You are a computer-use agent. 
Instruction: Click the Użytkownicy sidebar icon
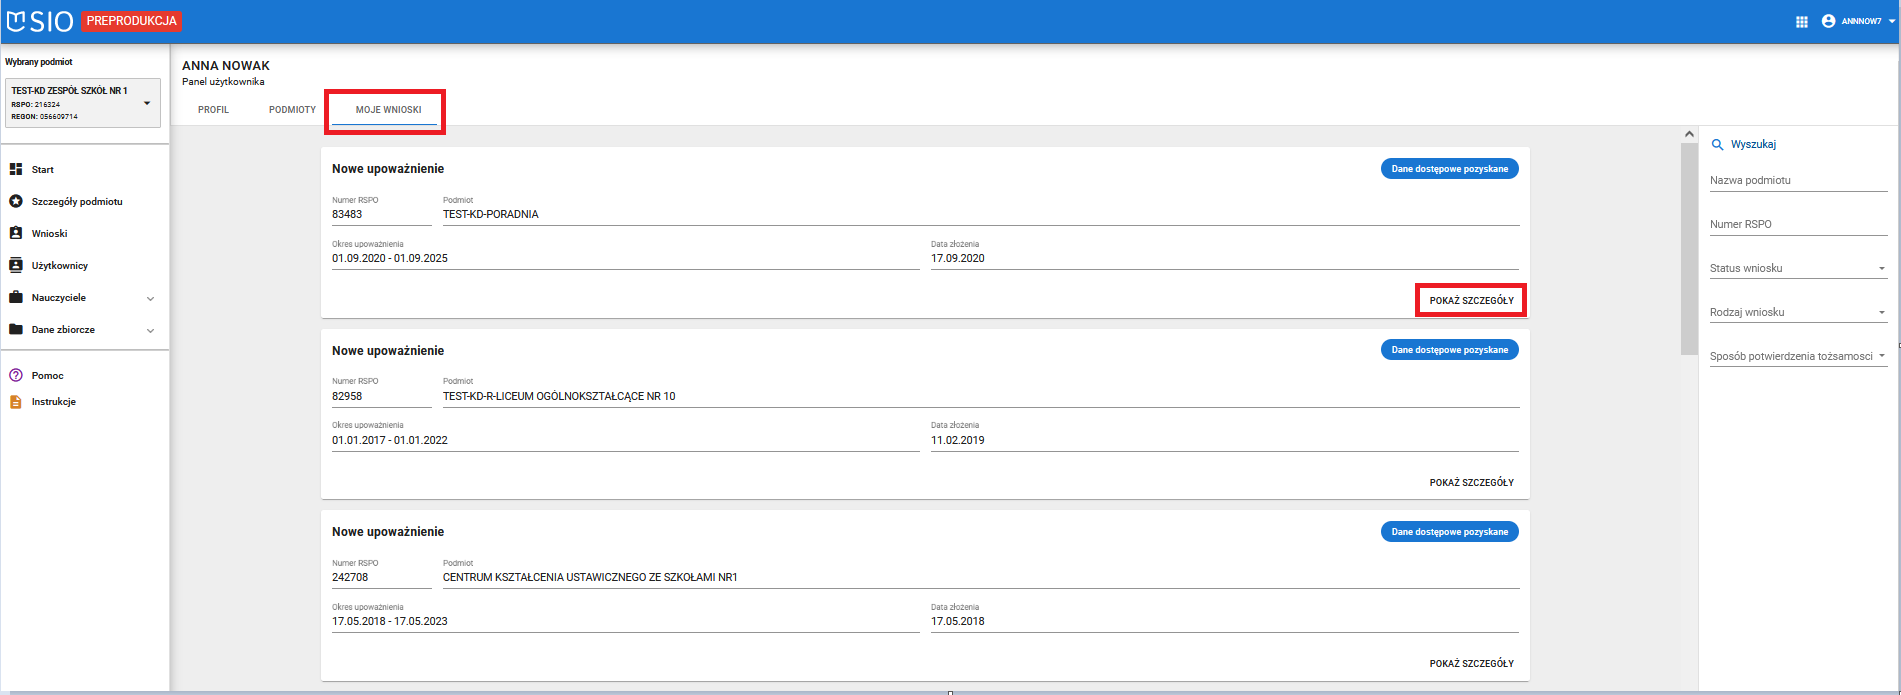[x=16, y=265]
